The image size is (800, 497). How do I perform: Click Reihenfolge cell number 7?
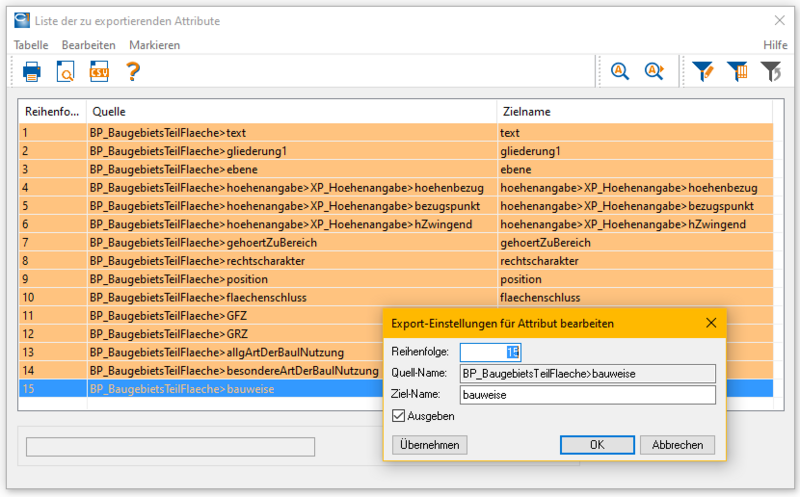[53, 243]
